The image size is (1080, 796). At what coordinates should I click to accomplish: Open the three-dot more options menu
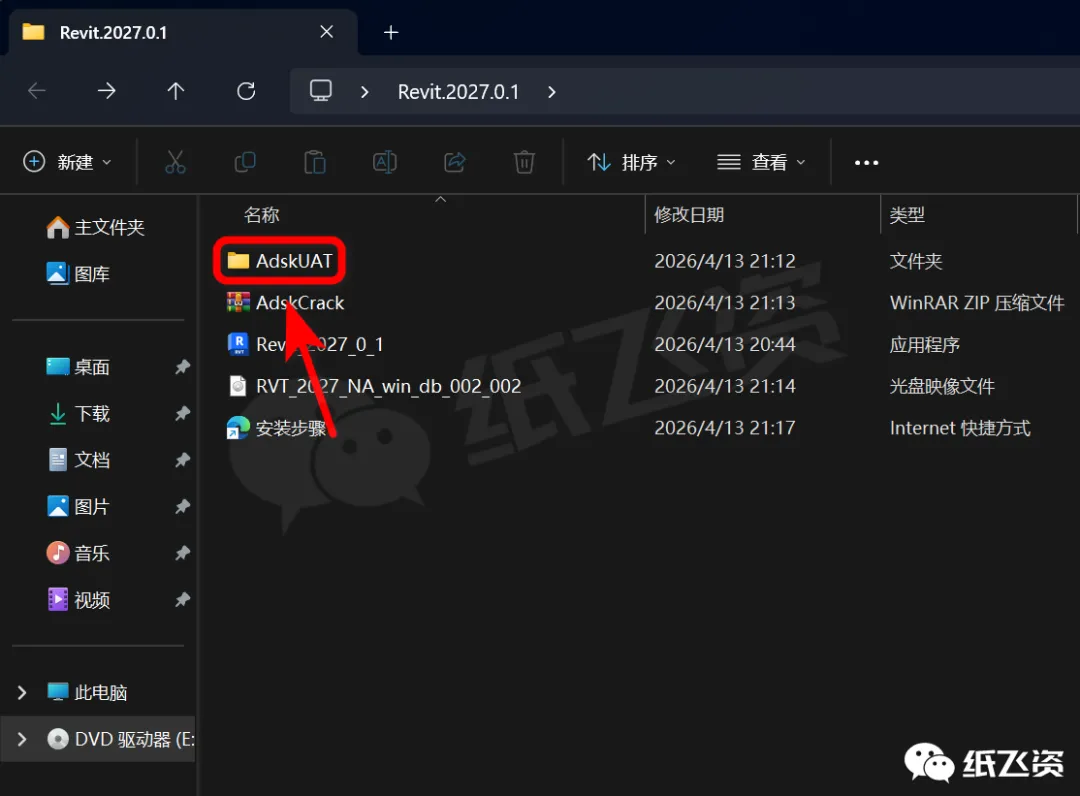tap(866, 163)
